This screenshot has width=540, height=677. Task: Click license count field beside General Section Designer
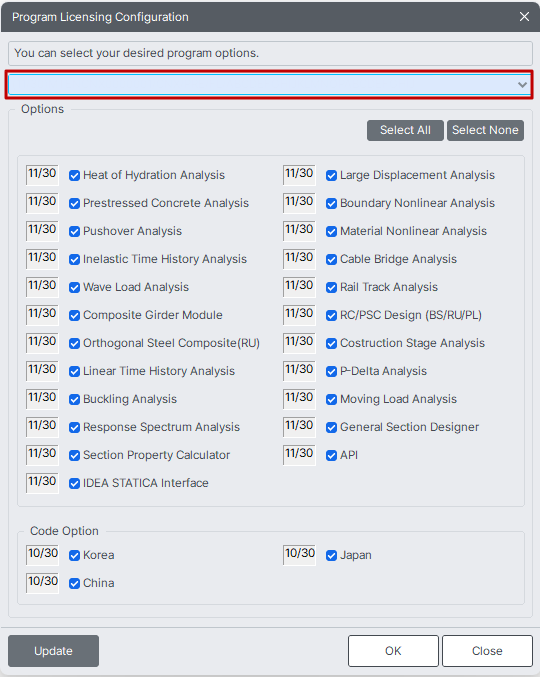point(299,426)
